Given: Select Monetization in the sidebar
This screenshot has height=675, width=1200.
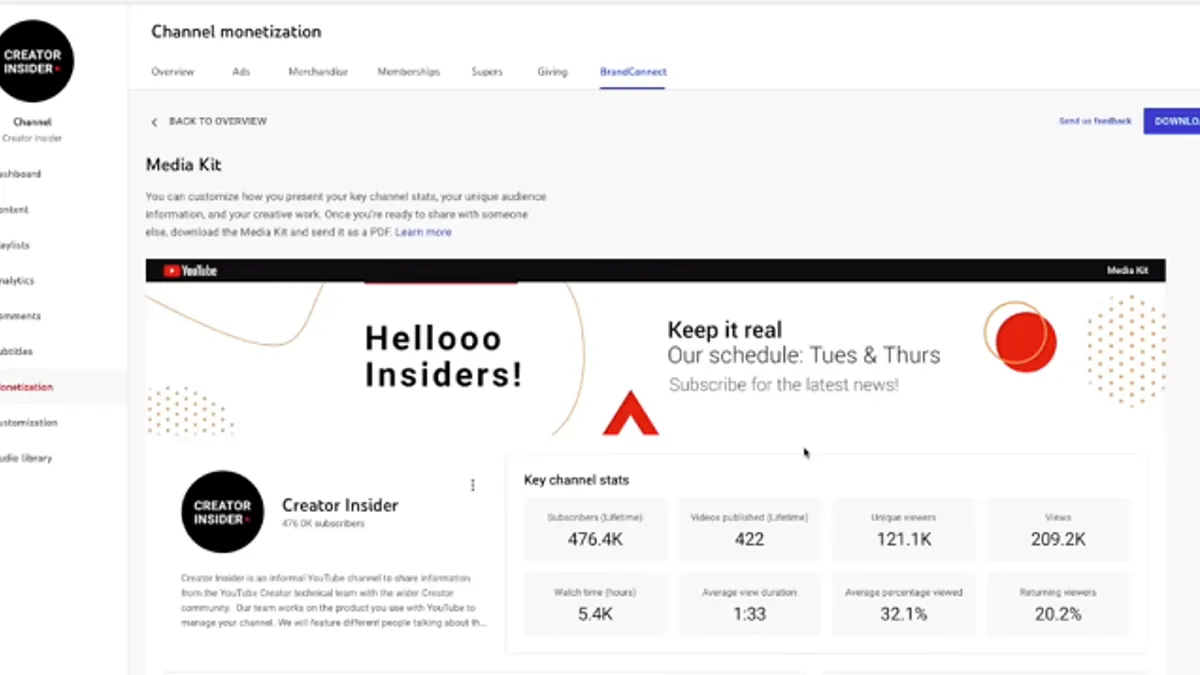Looking at the screenshot, I should click(26, 387).
